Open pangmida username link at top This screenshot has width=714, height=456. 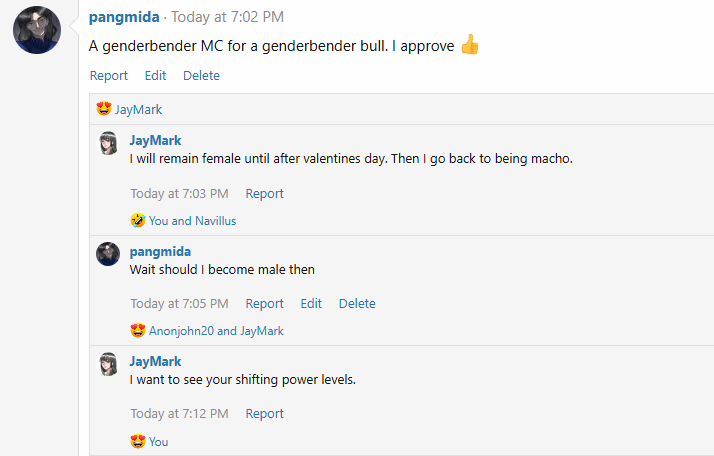coord(124,17)
